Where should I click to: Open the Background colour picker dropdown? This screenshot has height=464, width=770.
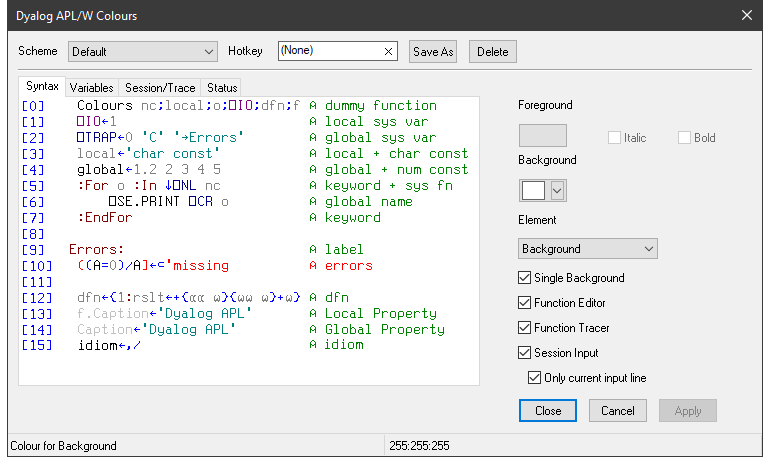point(558,190)
